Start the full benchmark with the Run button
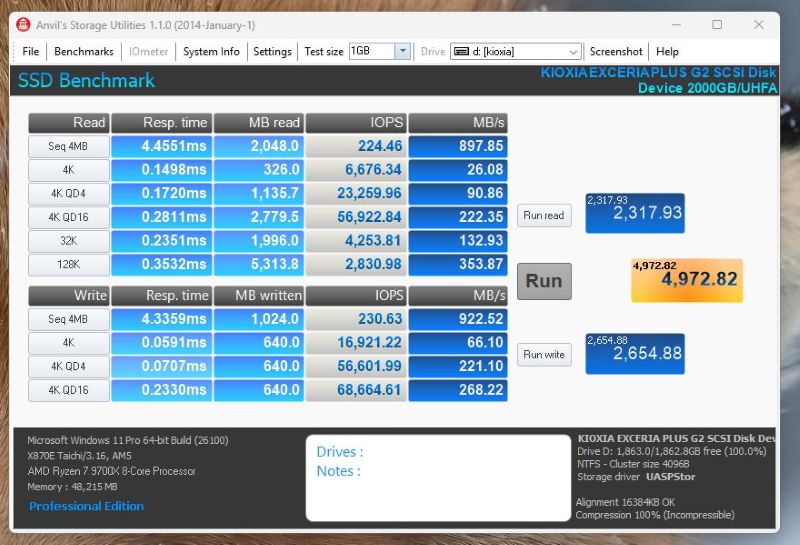800x545 pixels. 544,281
